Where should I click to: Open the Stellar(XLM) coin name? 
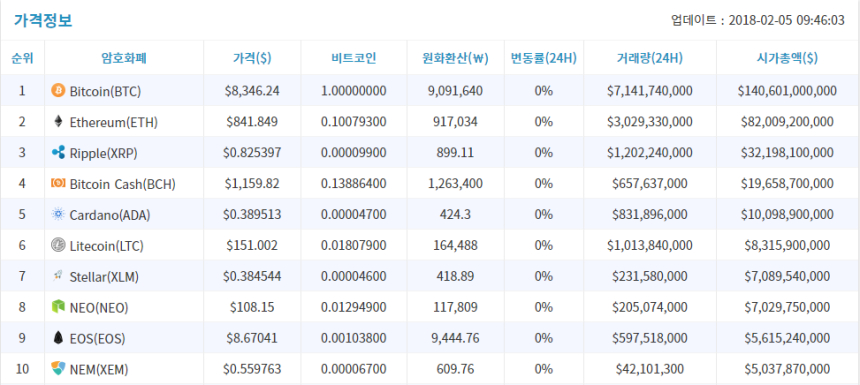(x=104, y=277)
